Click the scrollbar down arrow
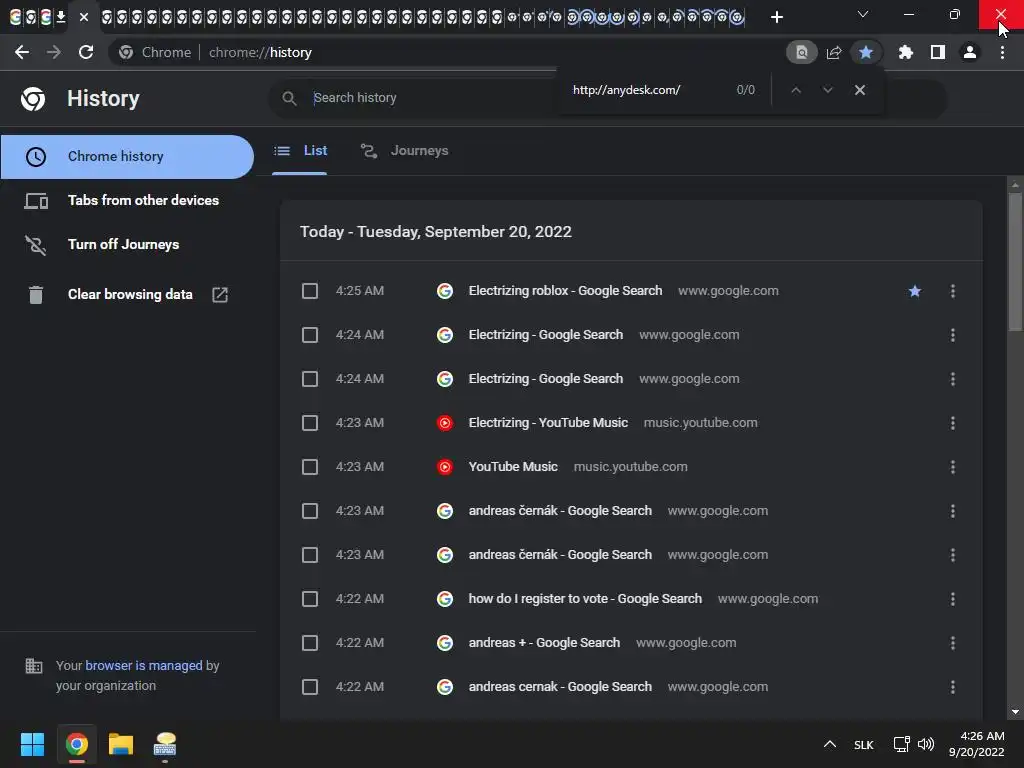 pos(1015,712)
